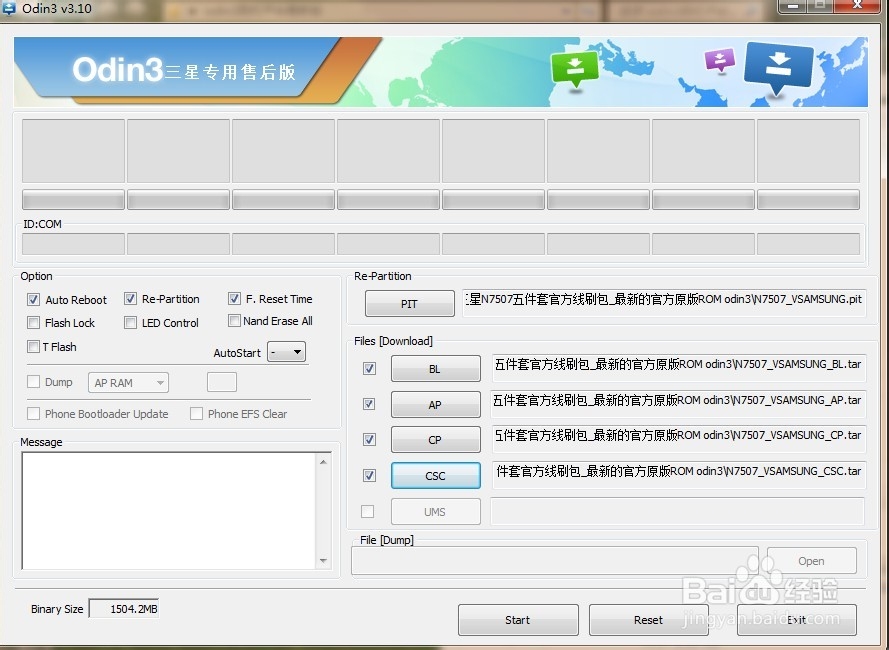Click Message box scroll down arrow
889x650 pixels.
coord(323,561)
